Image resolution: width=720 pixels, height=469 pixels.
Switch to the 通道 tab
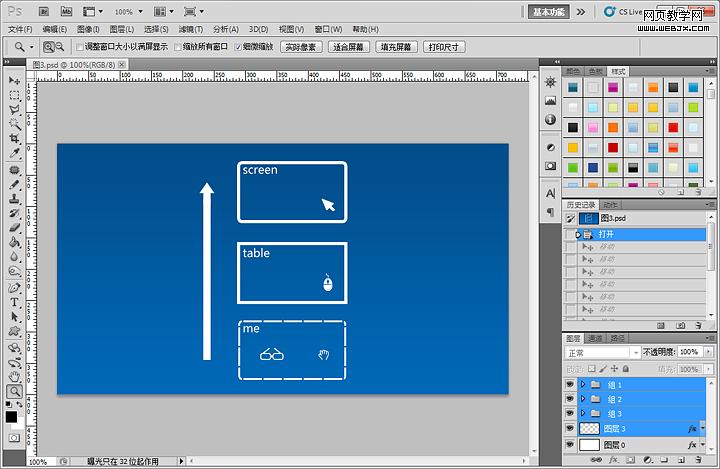coord(595,338)
